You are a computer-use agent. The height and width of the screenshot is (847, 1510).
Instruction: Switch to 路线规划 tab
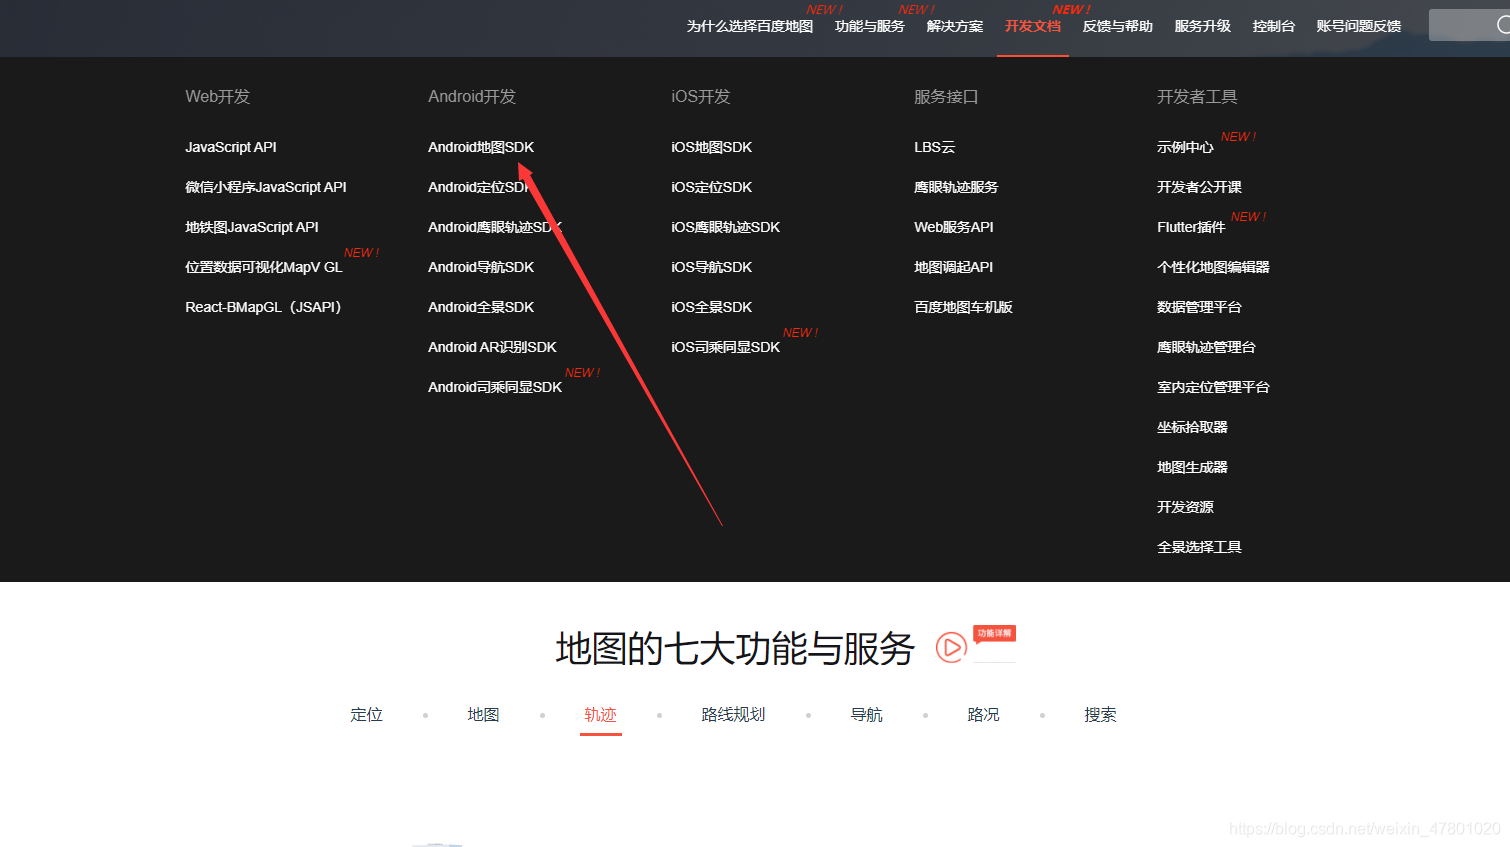[x=733, y=714]
